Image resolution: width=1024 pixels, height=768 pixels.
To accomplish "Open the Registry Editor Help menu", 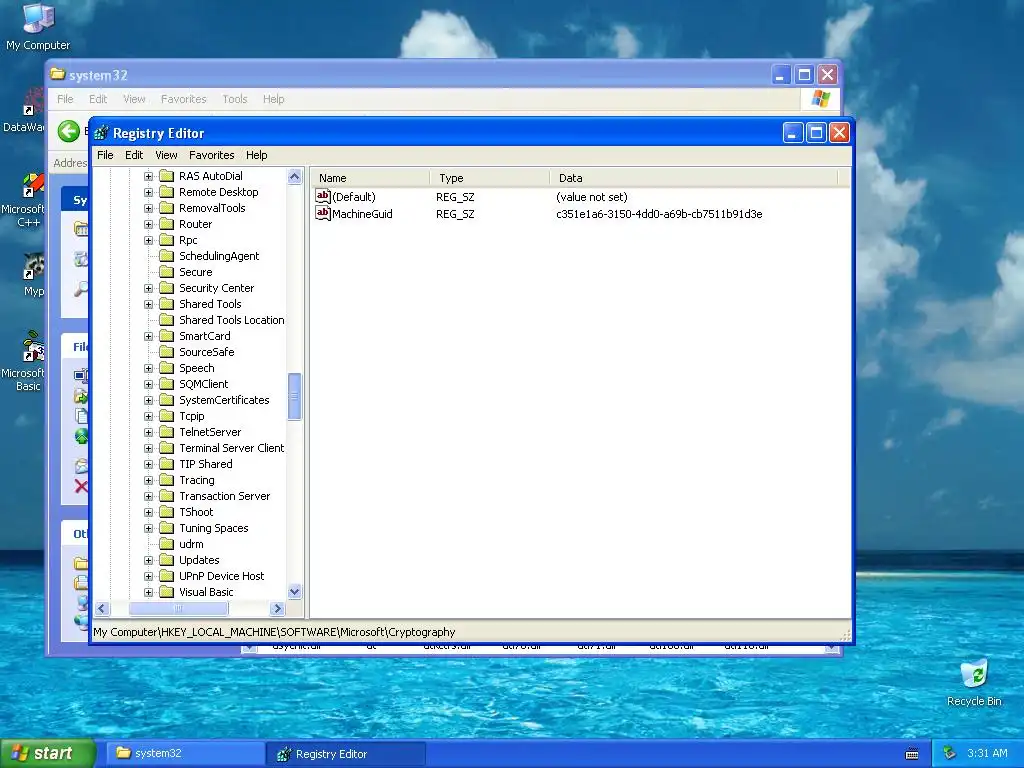I will pos(257,155).
